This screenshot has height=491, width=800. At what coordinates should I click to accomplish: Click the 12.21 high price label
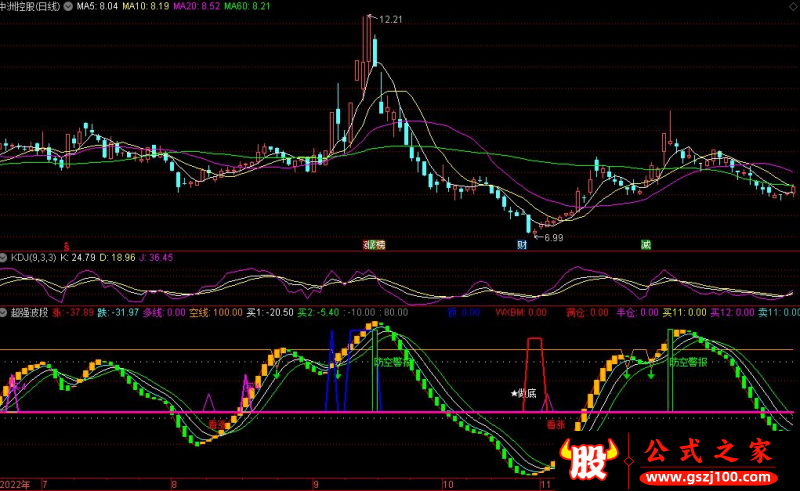click(x=388, y=19)
